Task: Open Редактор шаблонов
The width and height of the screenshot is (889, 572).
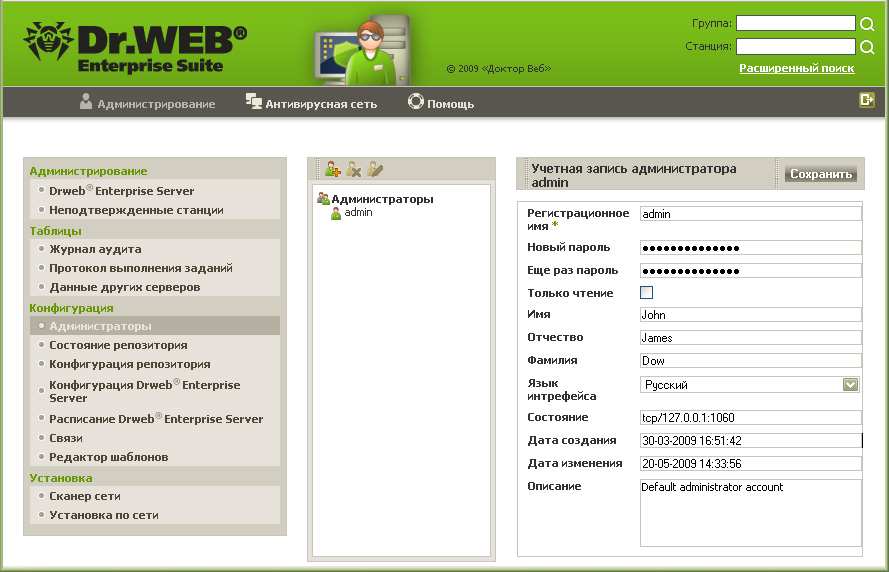Action: coord(108,457)
